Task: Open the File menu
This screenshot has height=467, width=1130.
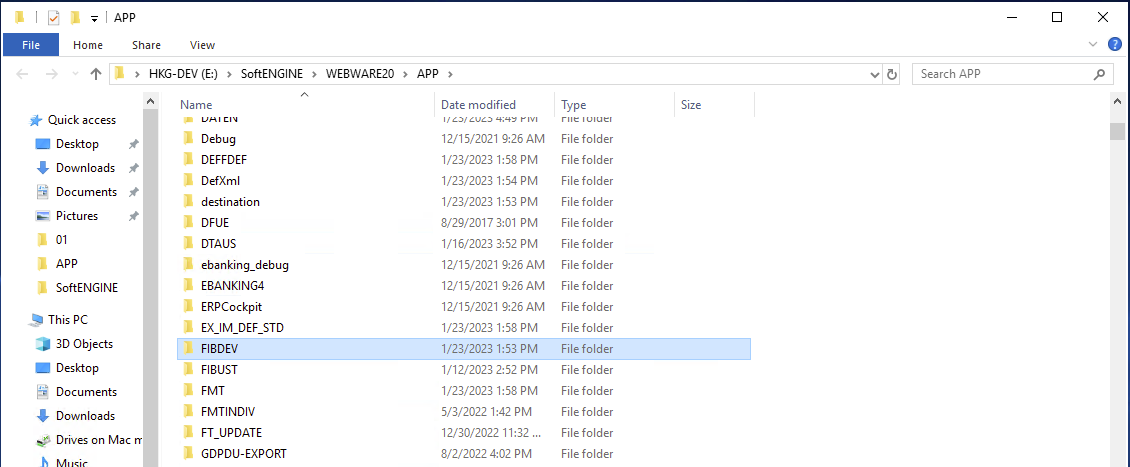Action: click(31, 45)
